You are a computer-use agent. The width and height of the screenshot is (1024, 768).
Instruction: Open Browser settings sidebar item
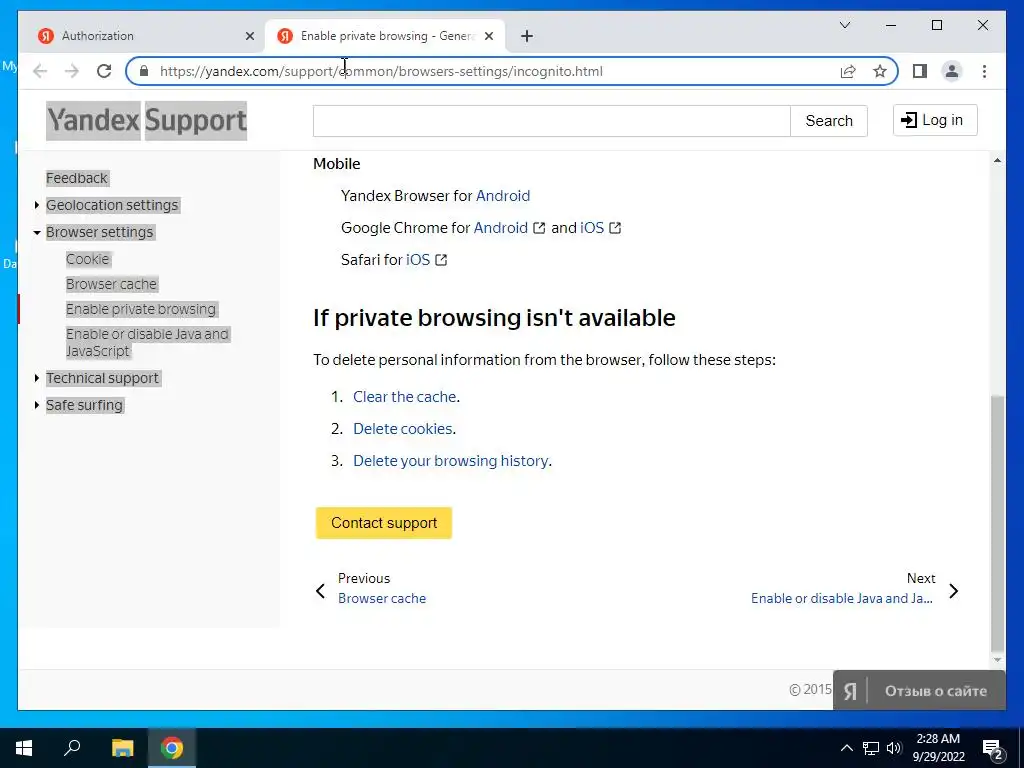pyautogui.click(x=99, y=232)
